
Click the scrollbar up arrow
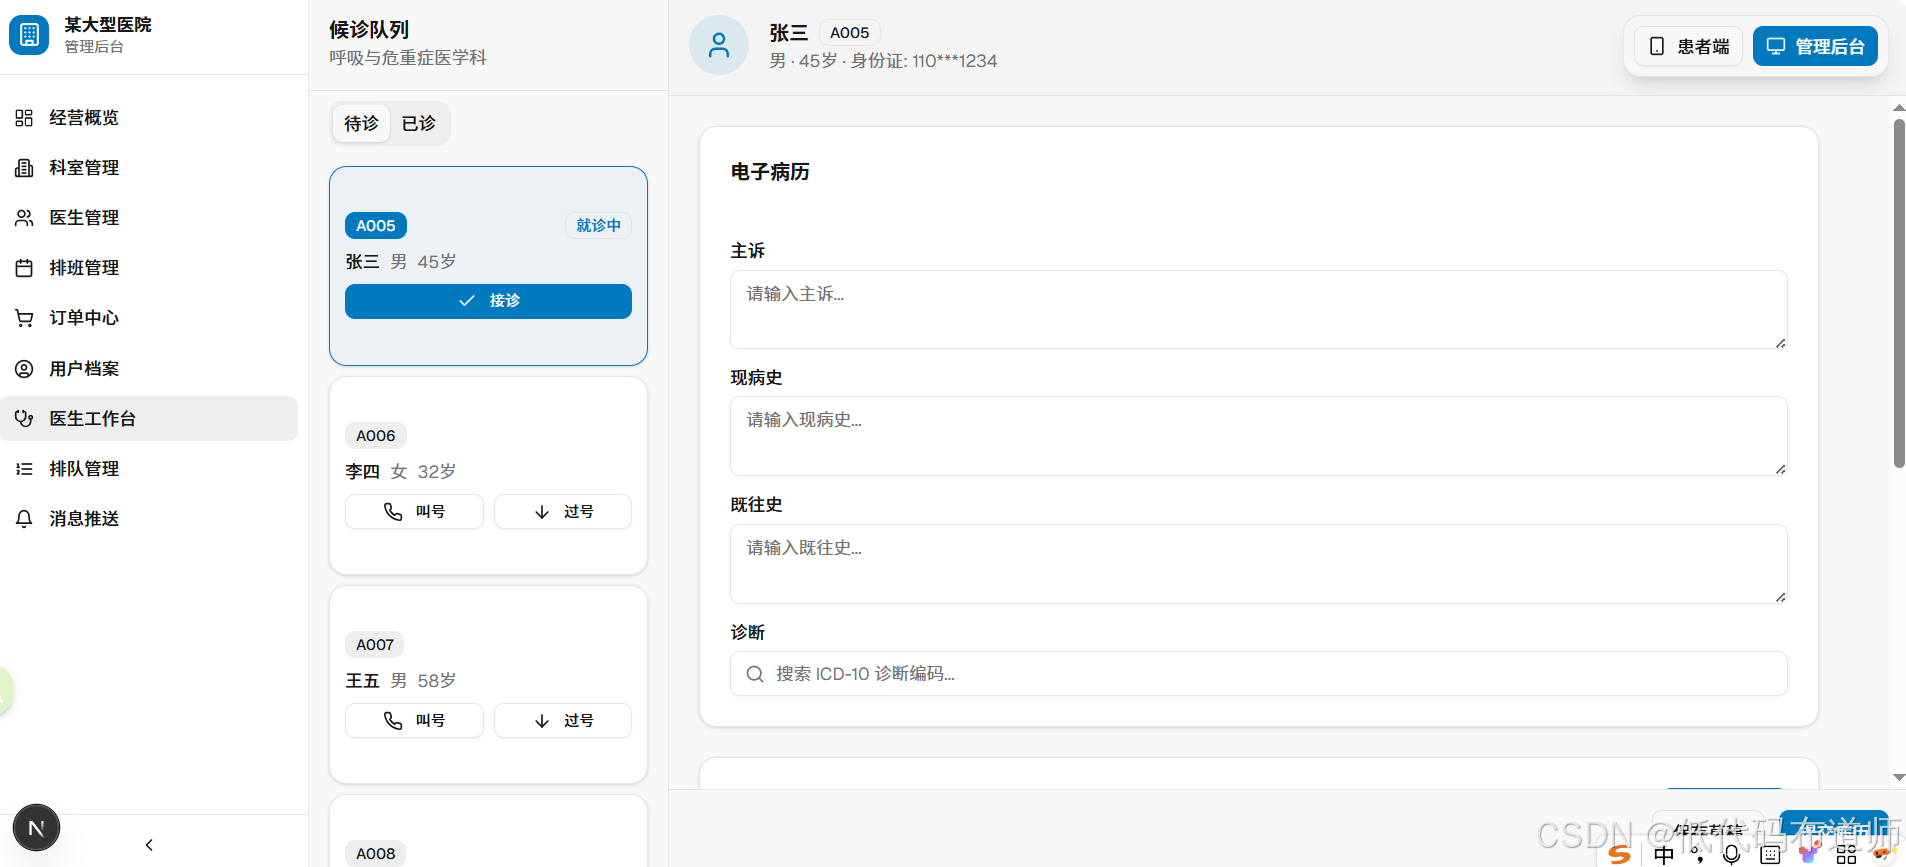pos(1899,107)
